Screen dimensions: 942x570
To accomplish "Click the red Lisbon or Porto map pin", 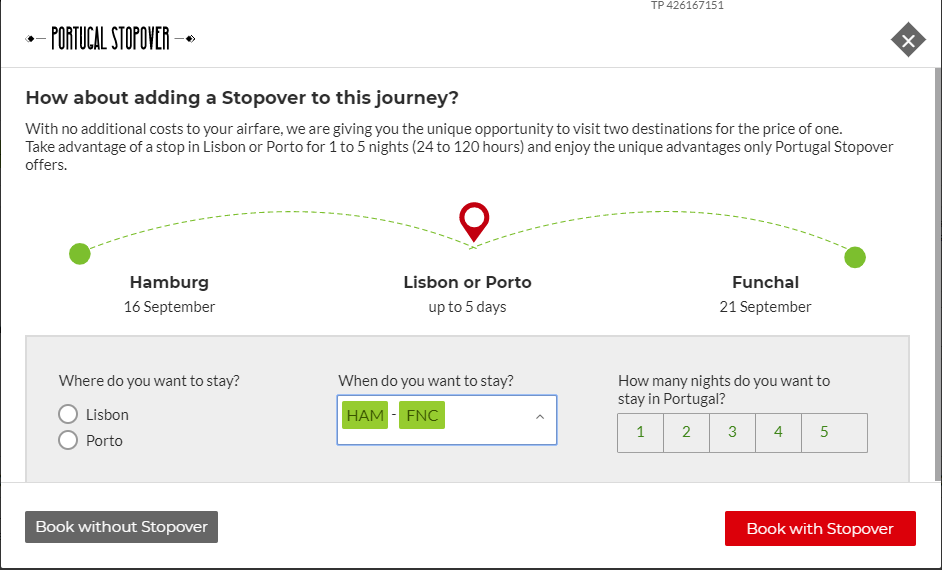I will (x=474, y=222).
